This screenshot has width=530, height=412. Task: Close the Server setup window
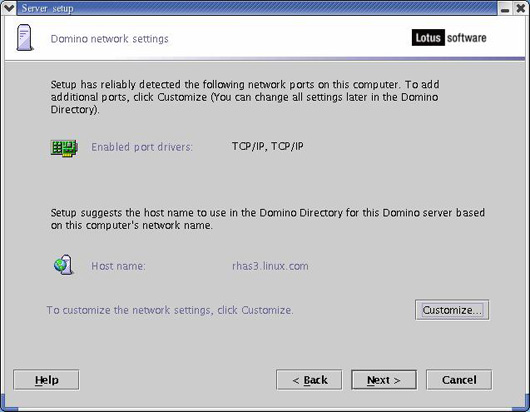tap(521, 8)
